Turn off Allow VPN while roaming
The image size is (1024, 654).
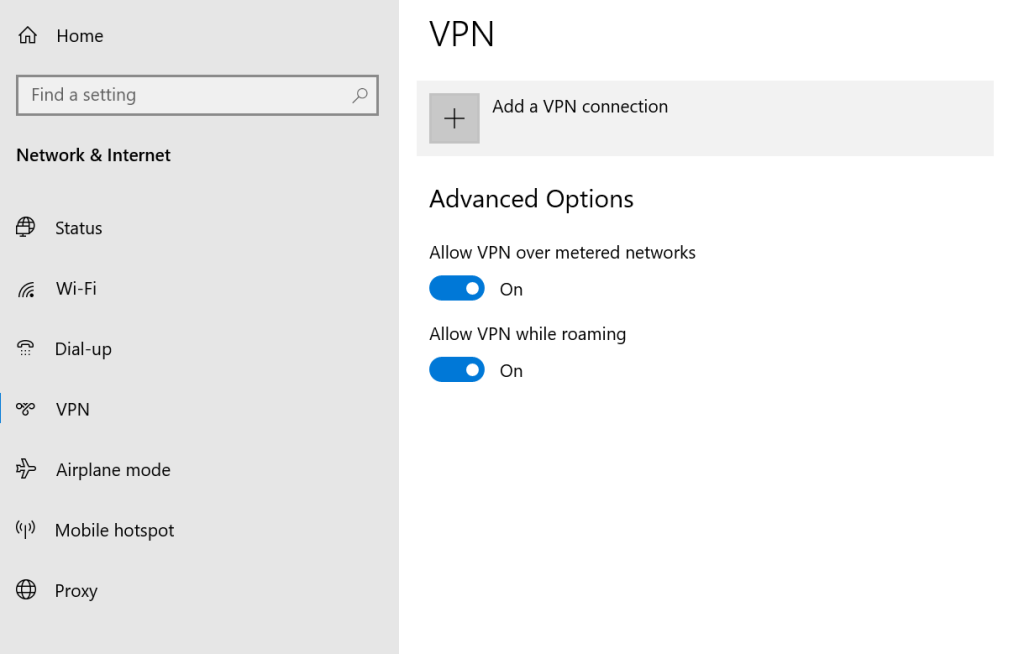tap(457, 370)
